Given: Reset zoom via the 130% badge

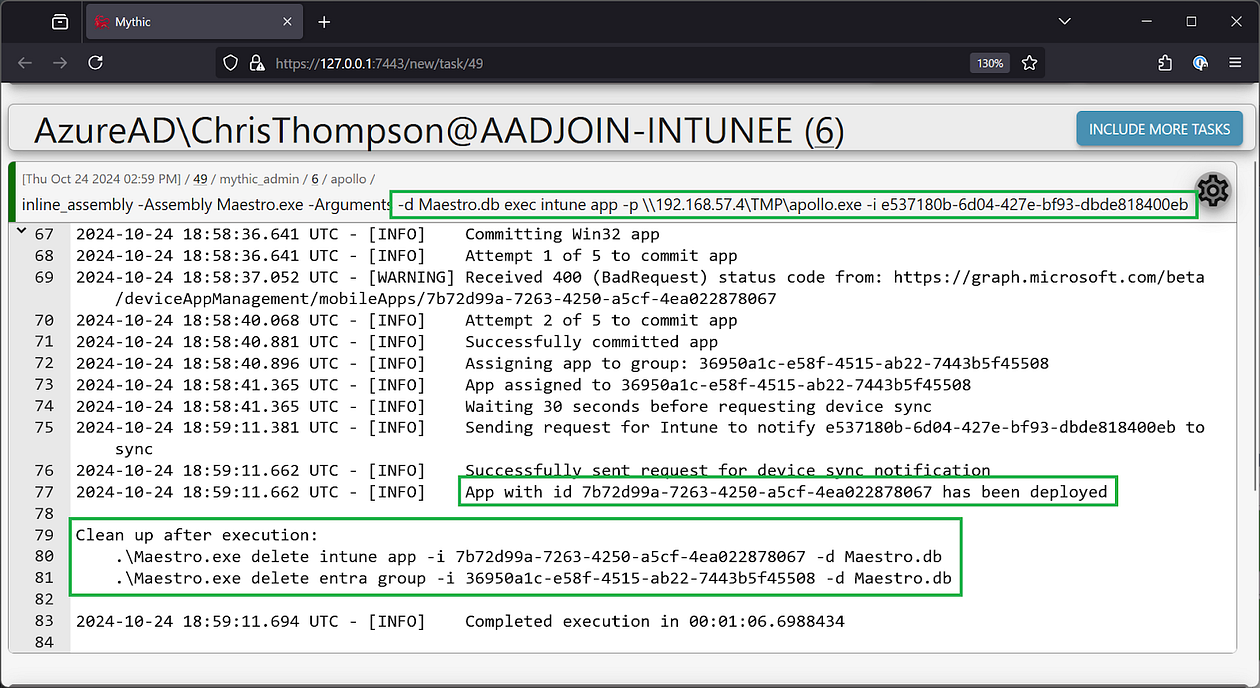Looking at the screenshot, I should point(990,63).
